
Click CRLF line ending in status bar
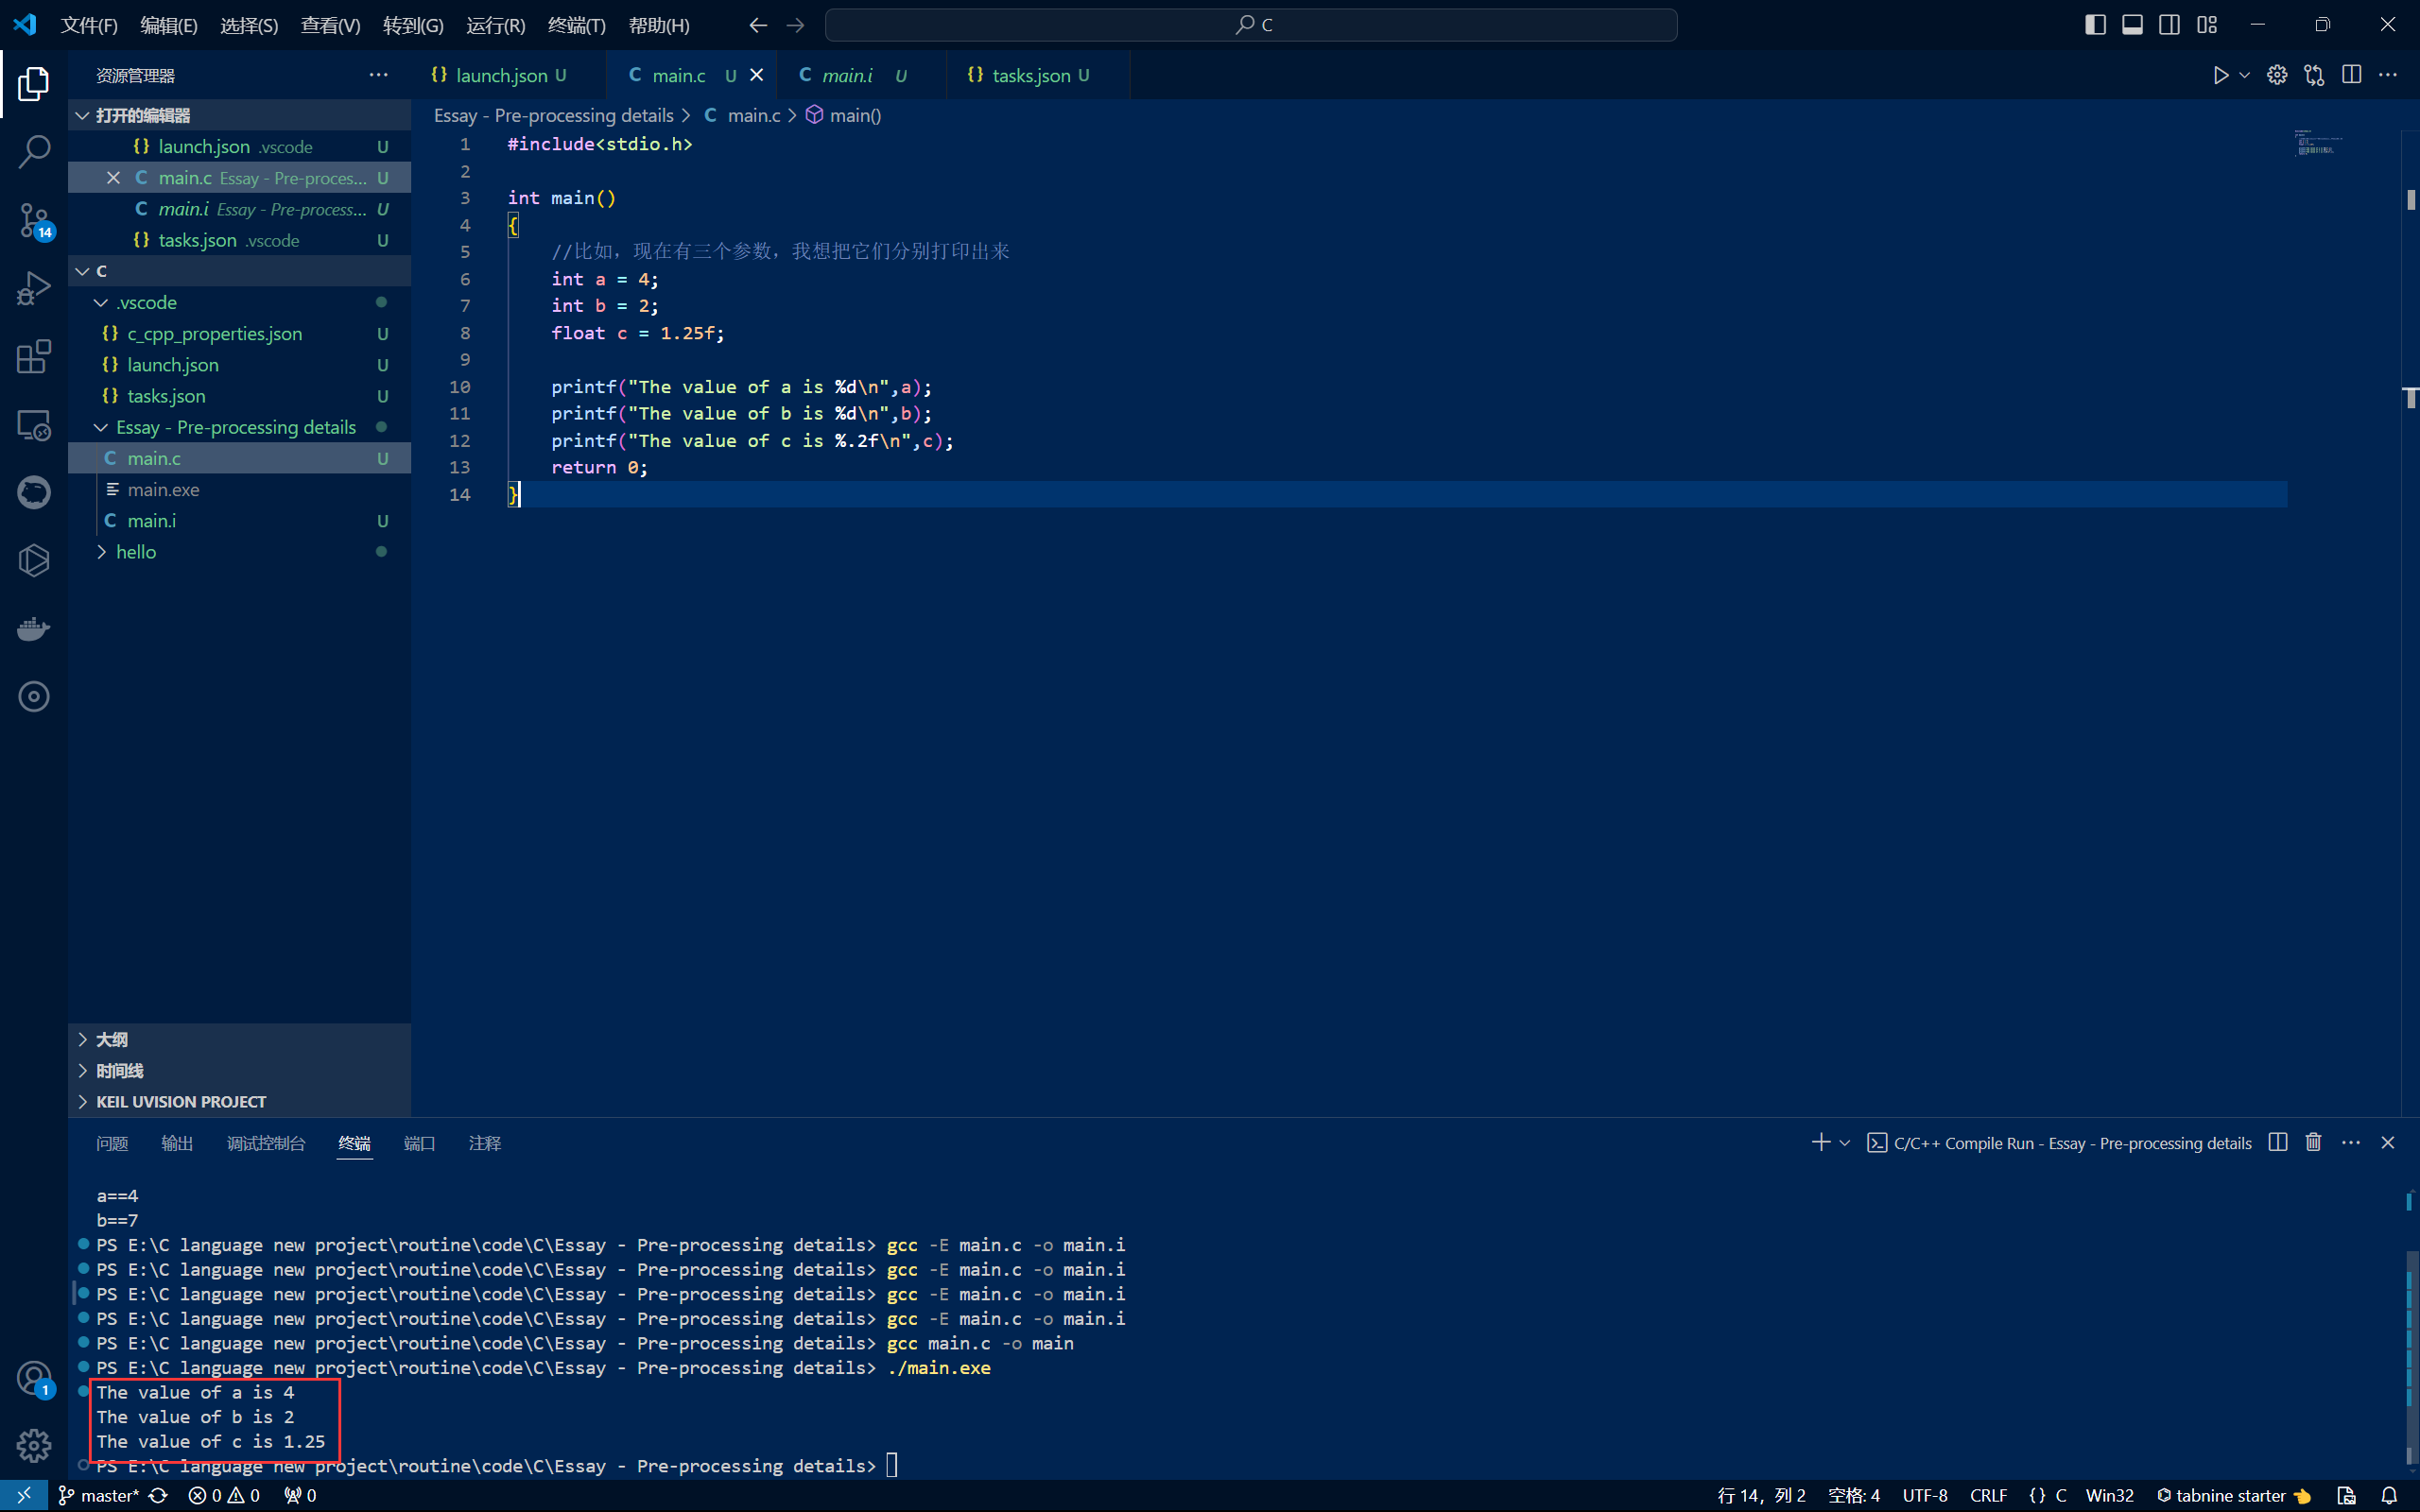pyautogui.click(x=1988, y=1495)
